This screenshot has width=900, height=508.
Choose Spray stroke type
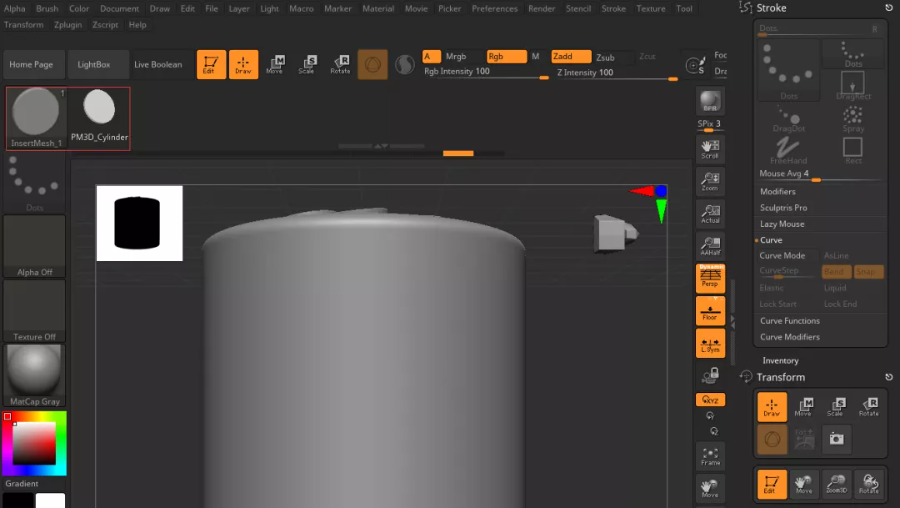pyautogui.click(x=853, y=119)
